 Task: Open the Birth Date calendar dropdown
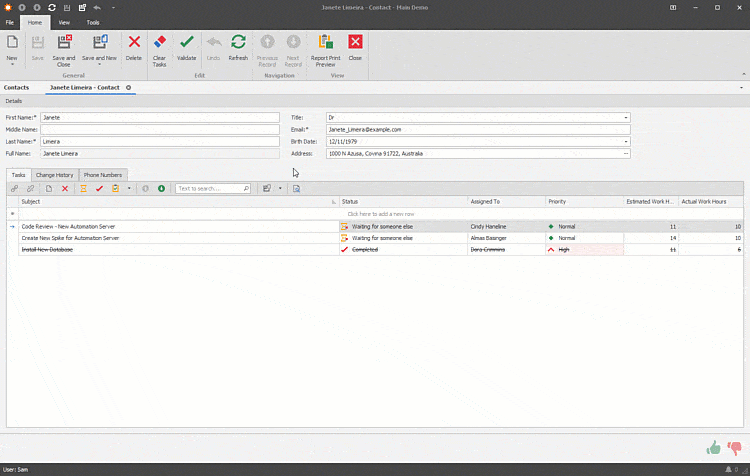[x=626, y=142]
